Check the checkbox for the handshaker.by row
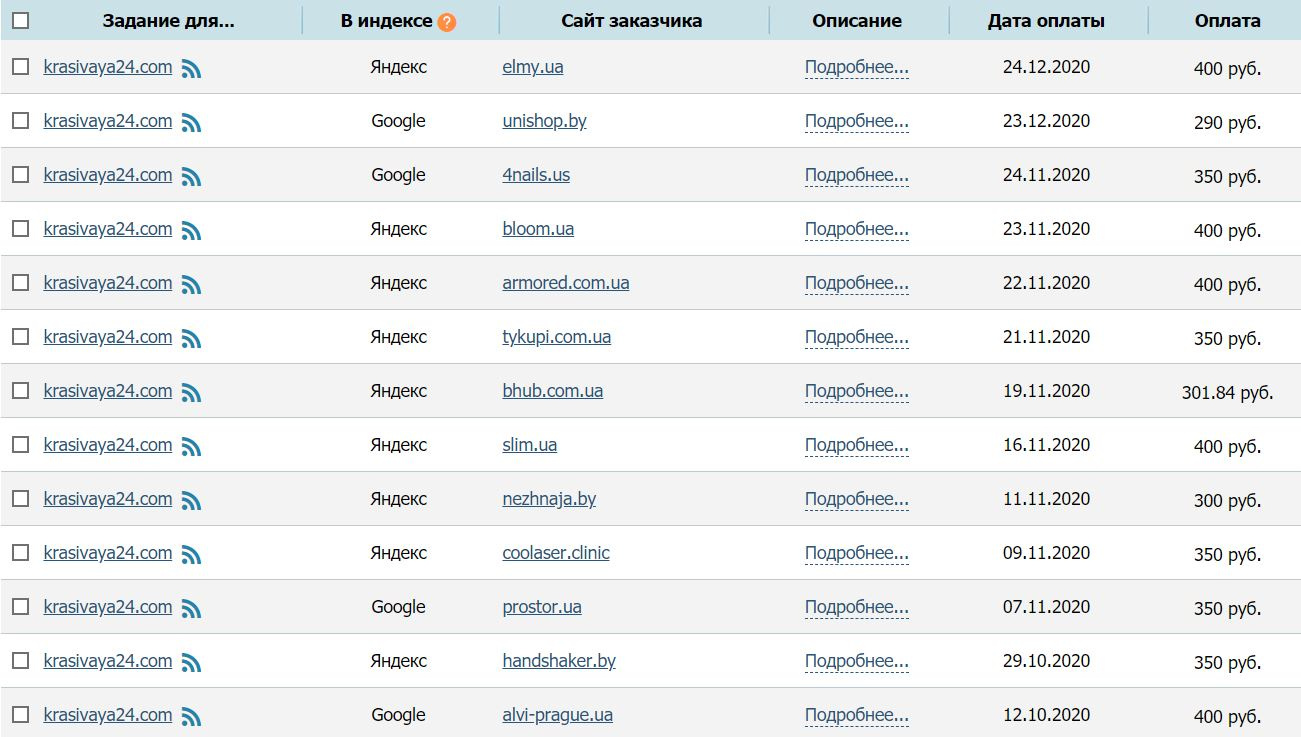Viewport: 1301px width, 737px height. 20,661
